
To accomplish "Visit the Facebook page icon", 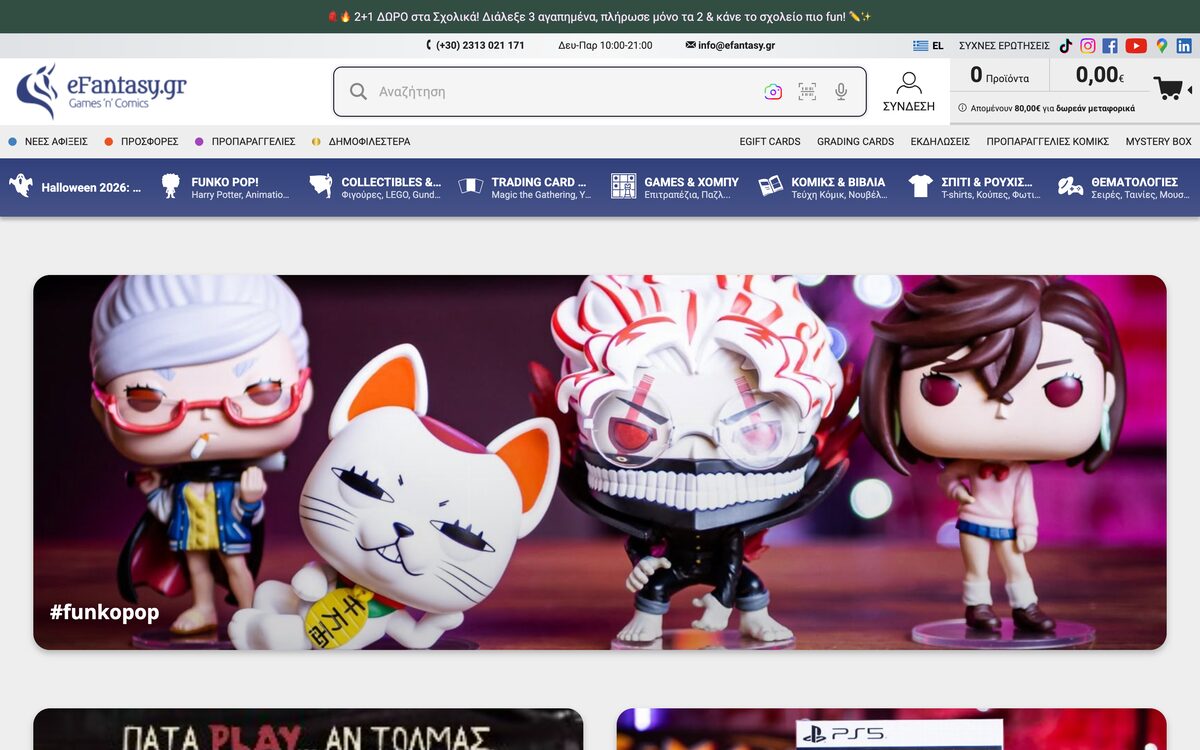I will (x=1110, y=45).
